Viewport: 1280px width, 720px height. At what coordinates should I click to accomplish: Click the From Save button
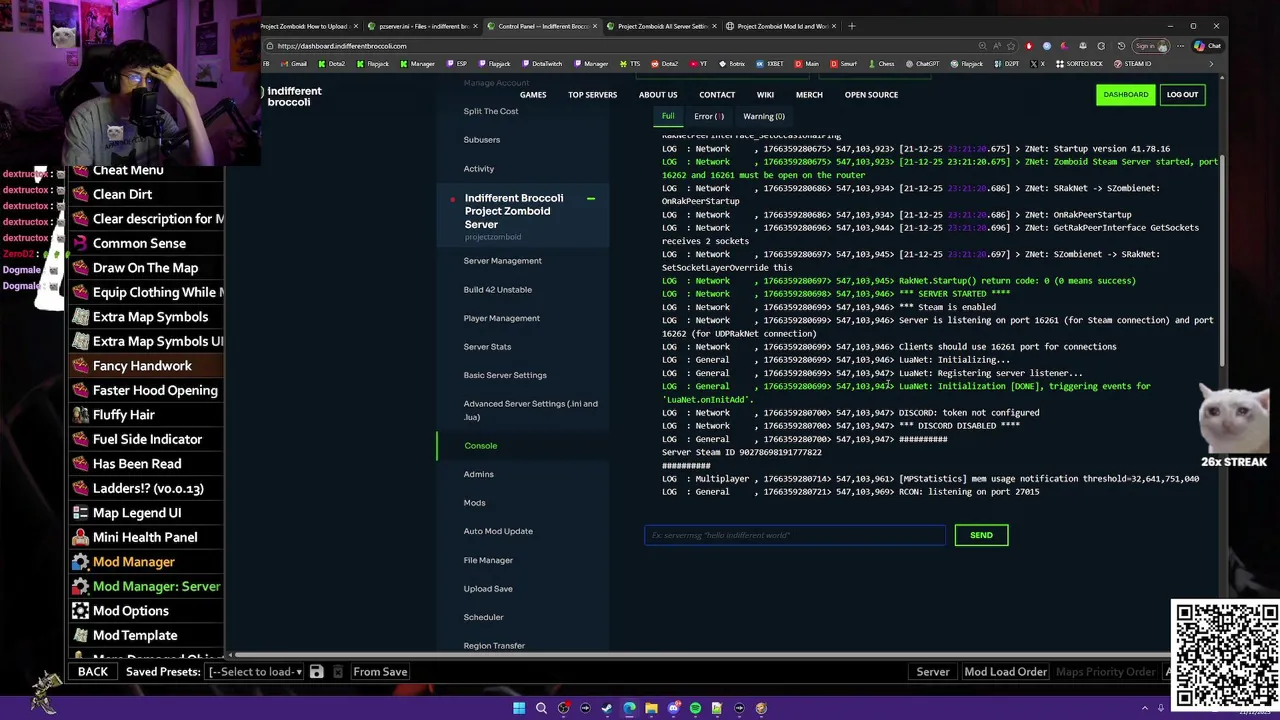pos(380,672)
